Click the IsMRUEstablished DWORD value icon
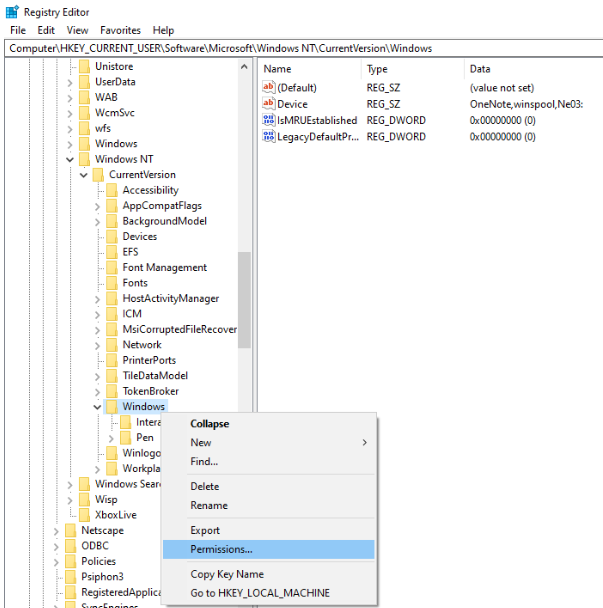Screen dimensions: 603x608 coord(268,120)
